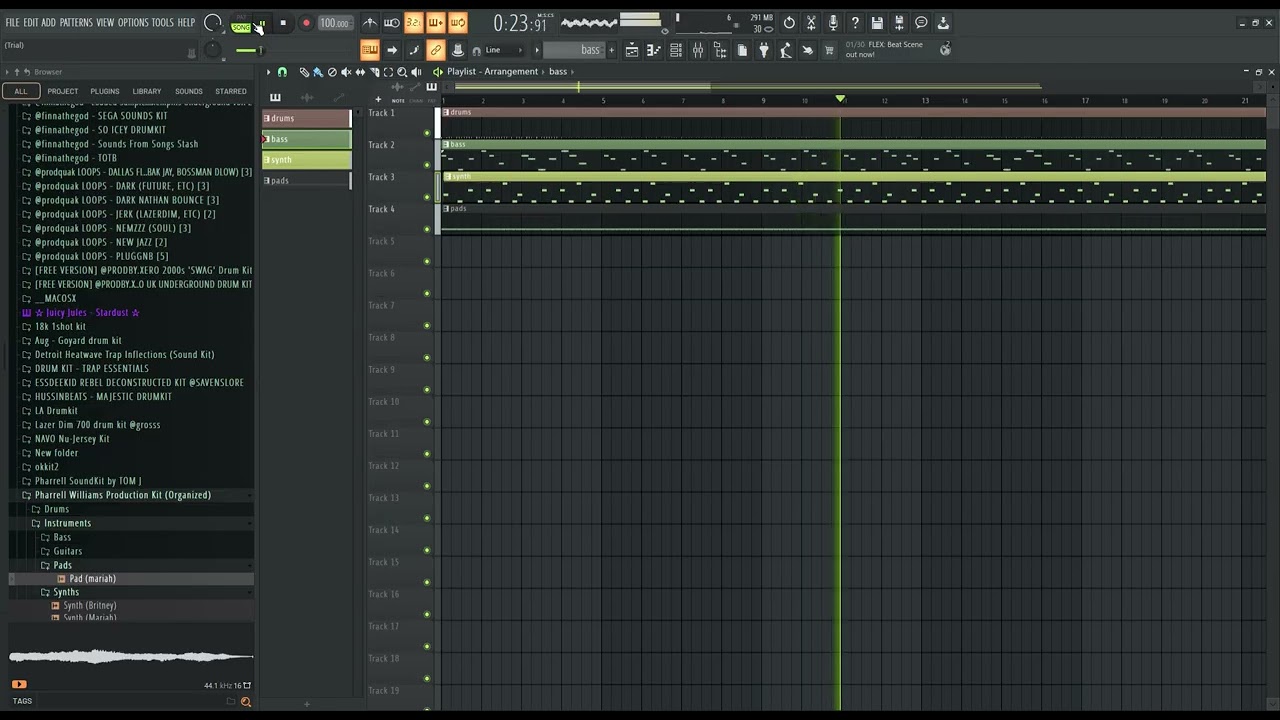Select the playlist zoom tool
The width and height of the screenshot is (1280, 720).
(x=402, y=72)
